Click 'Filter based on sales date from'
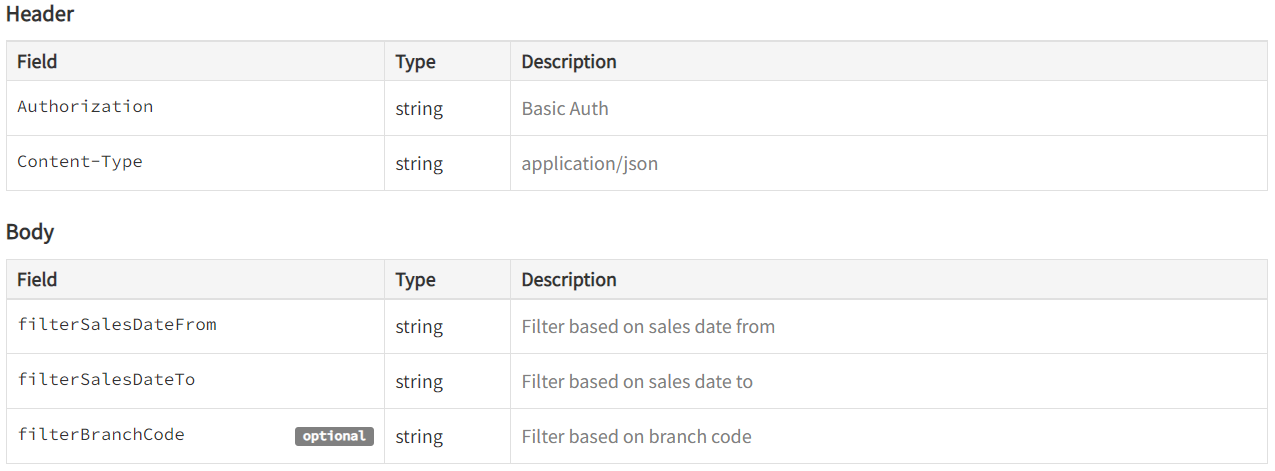The image size is (1275, 471). coord(648,326)
